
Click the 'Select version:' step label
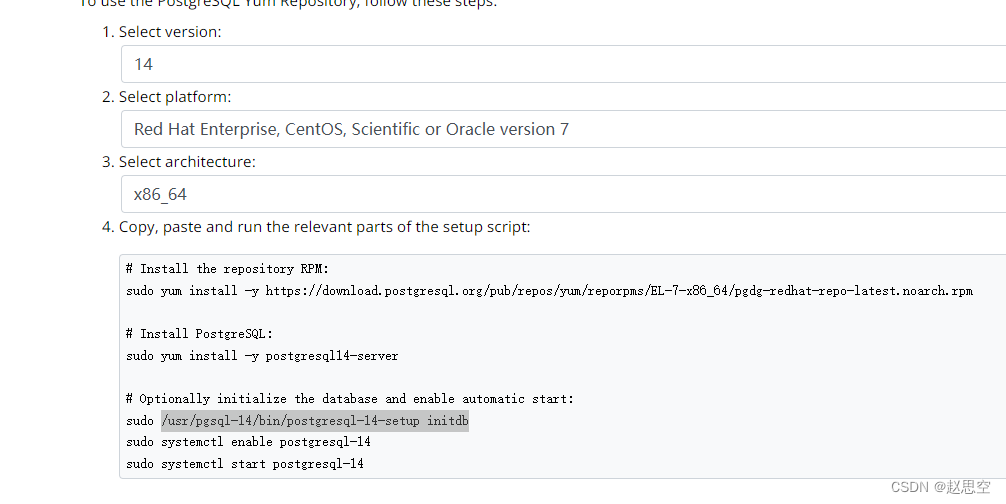tap(170, 32)
